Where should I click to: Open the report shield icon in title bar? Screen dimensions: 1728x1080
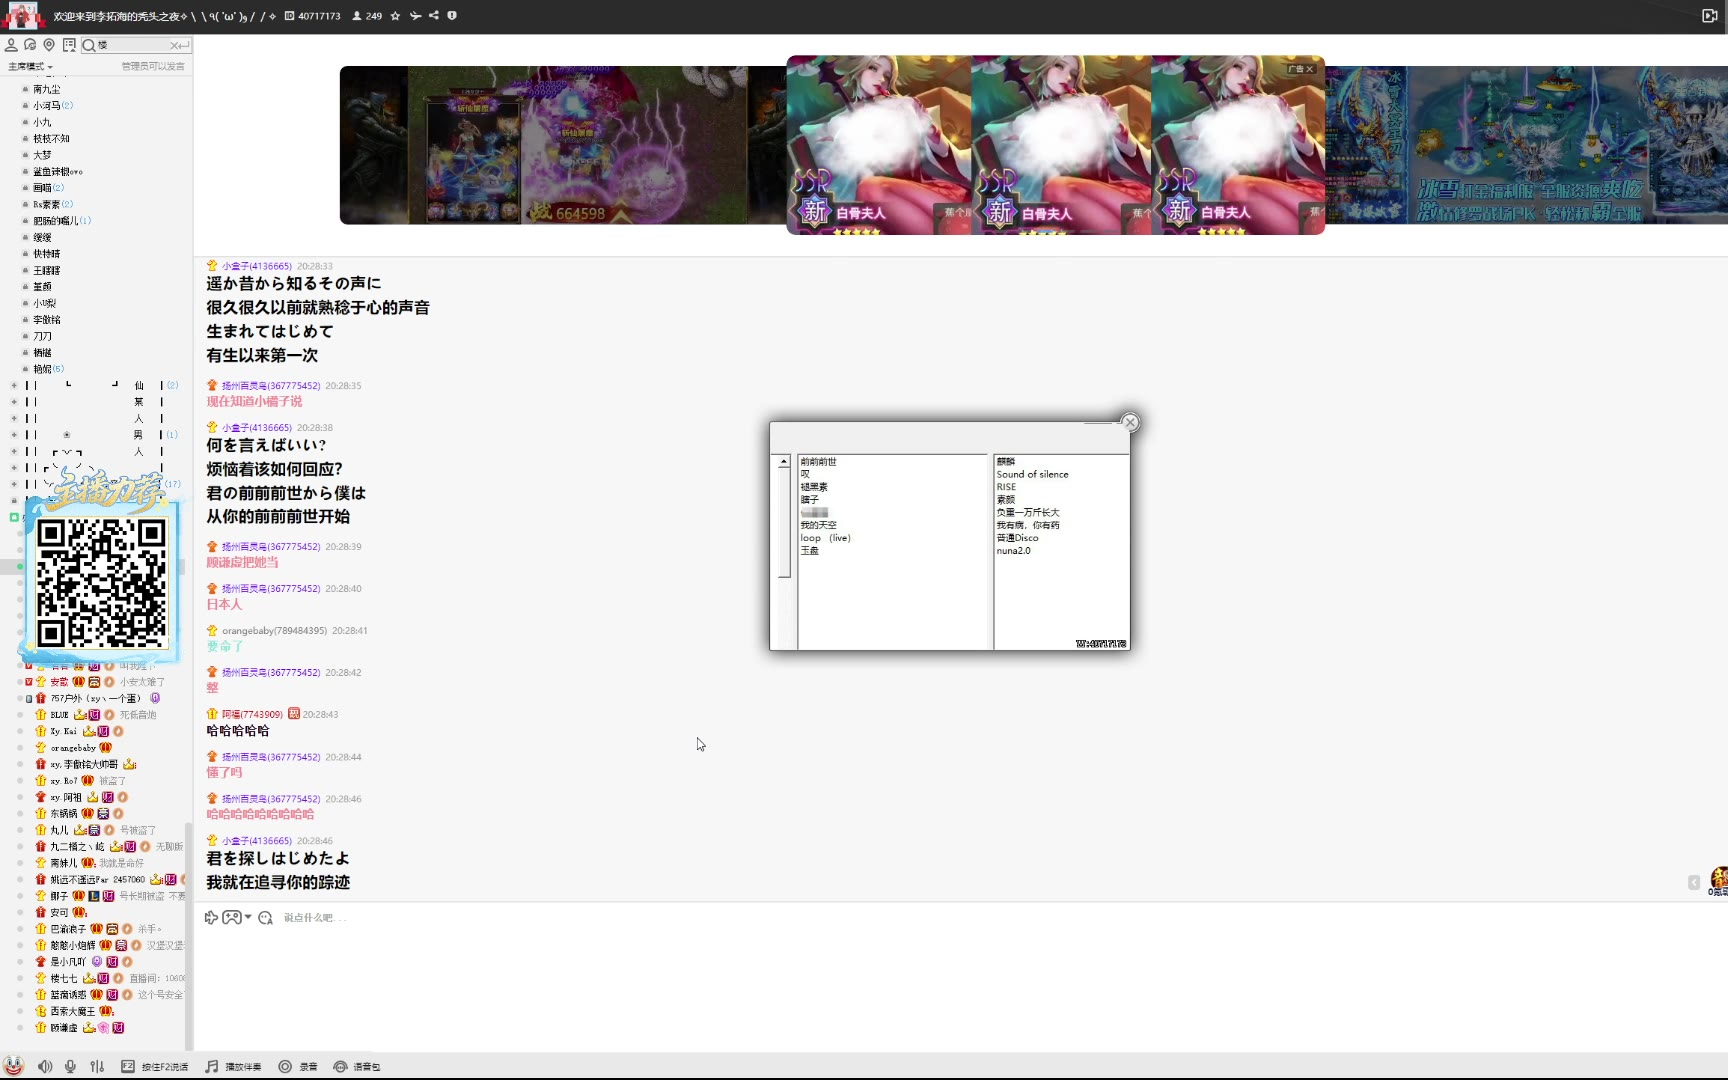[452, 16]
